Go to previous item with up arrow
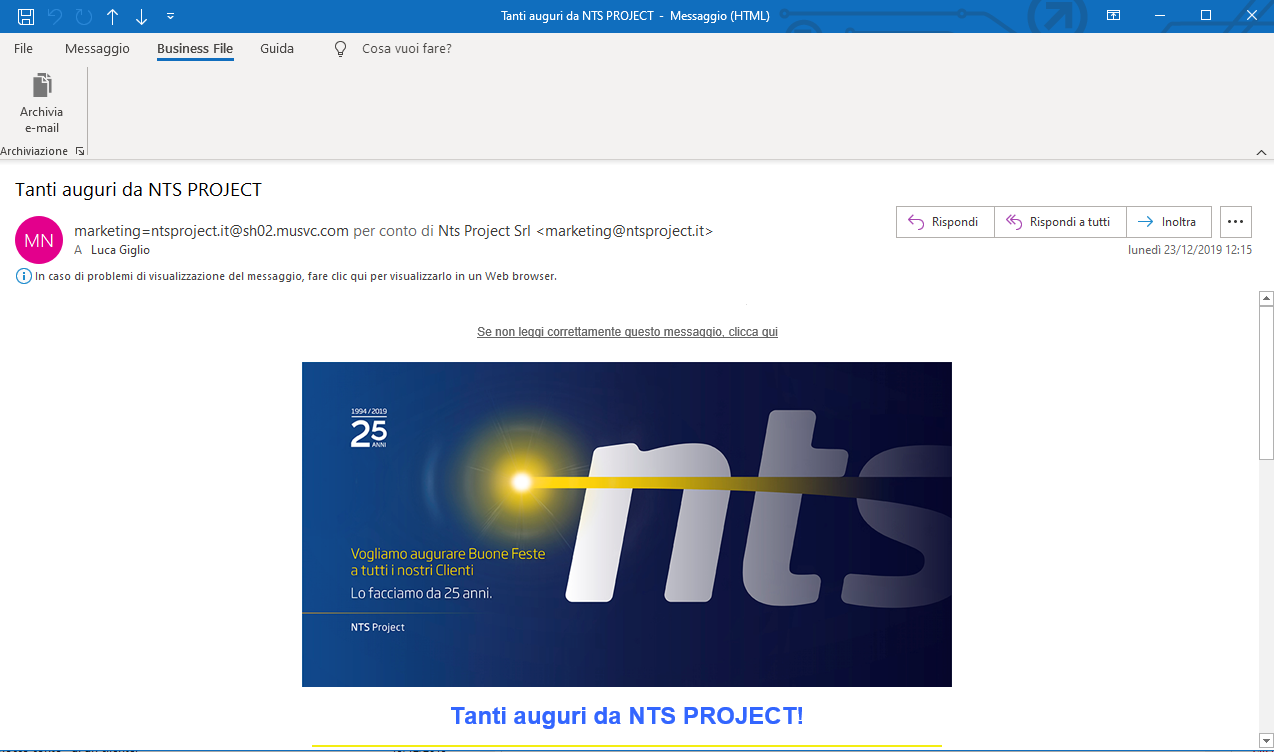 (x=113, y=16)
